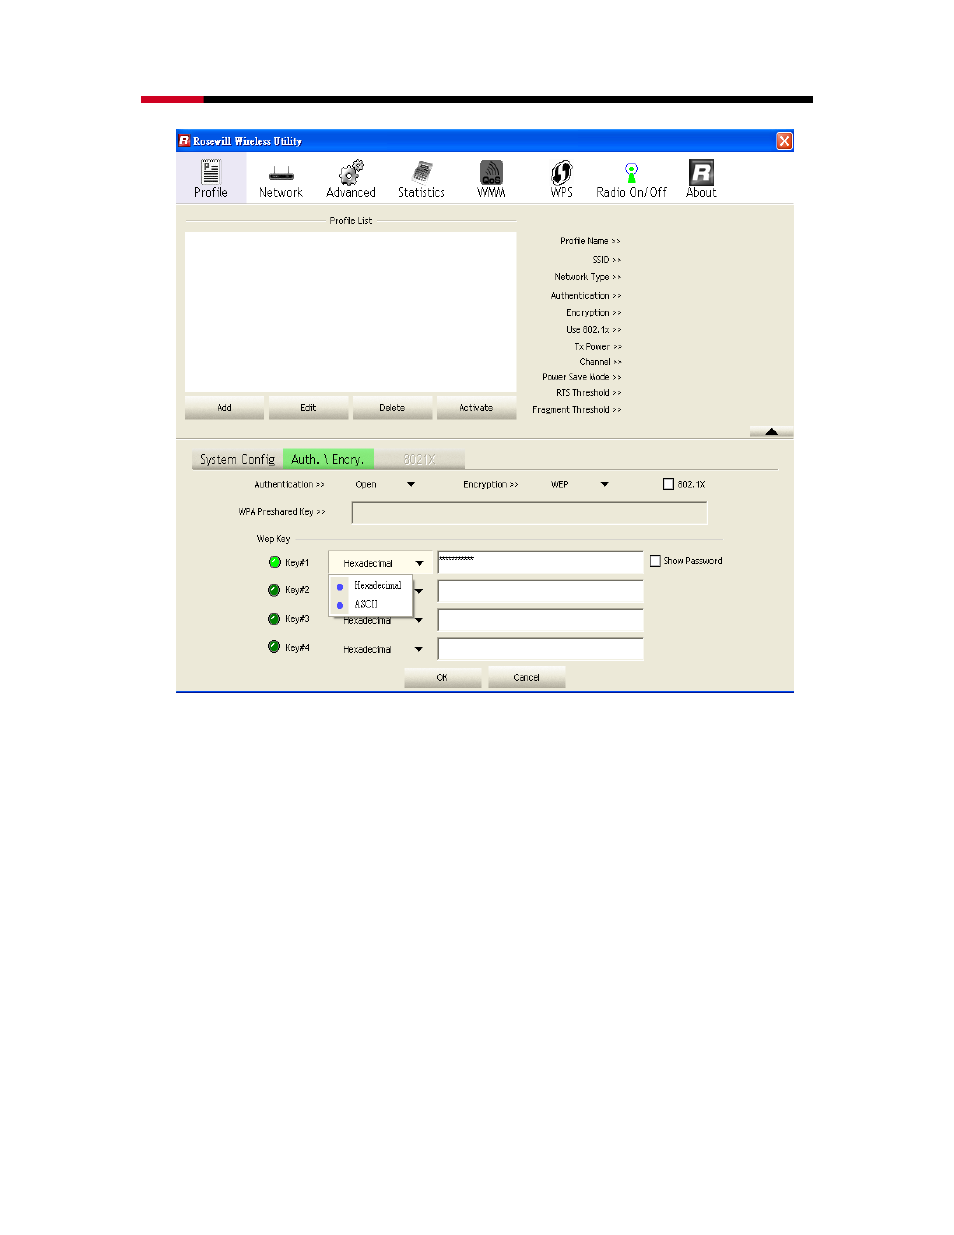Viewport: 954px width, 1235px height.
Task: Click the "Encryption >>" label in the profile details
Action: click(x=593, y=313)
